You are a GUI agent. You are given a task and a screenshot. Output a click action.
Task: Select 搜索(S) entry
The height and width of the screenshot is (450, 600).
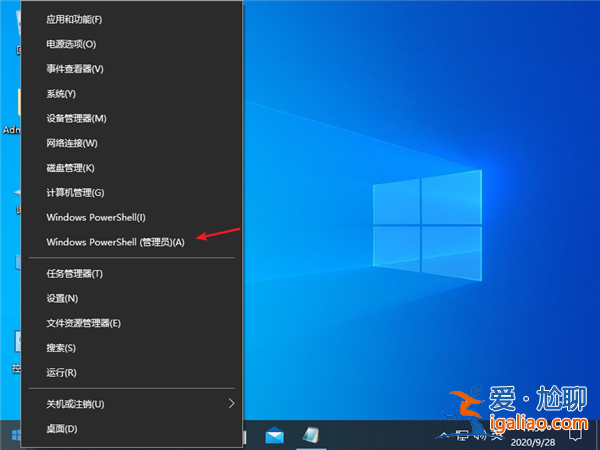pos(131,348)
